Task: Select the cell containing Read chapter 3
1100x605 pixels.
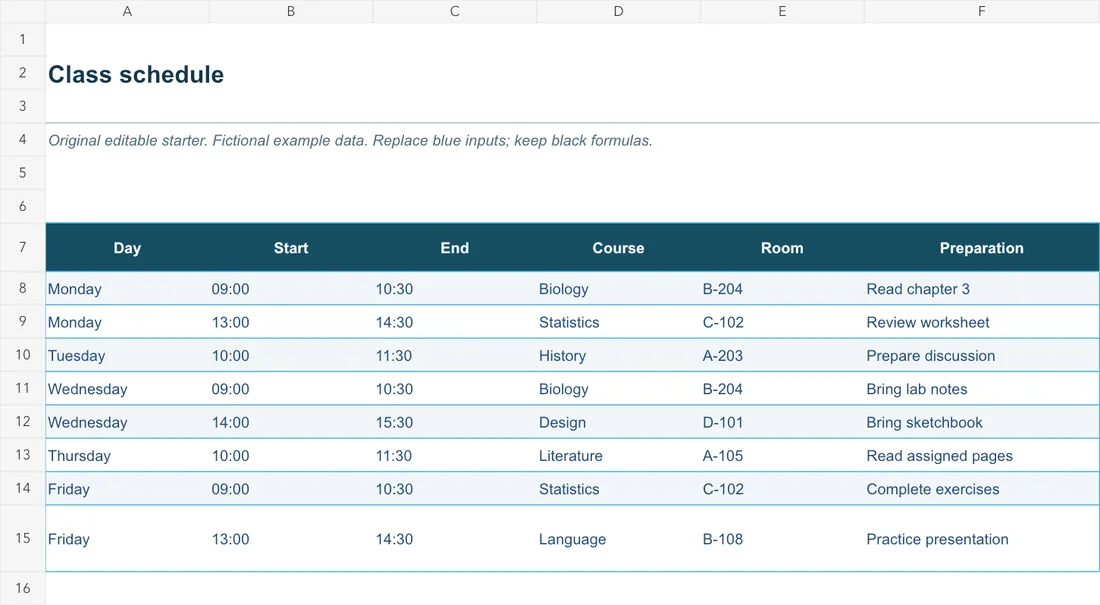Action: [x=981, y=288]
